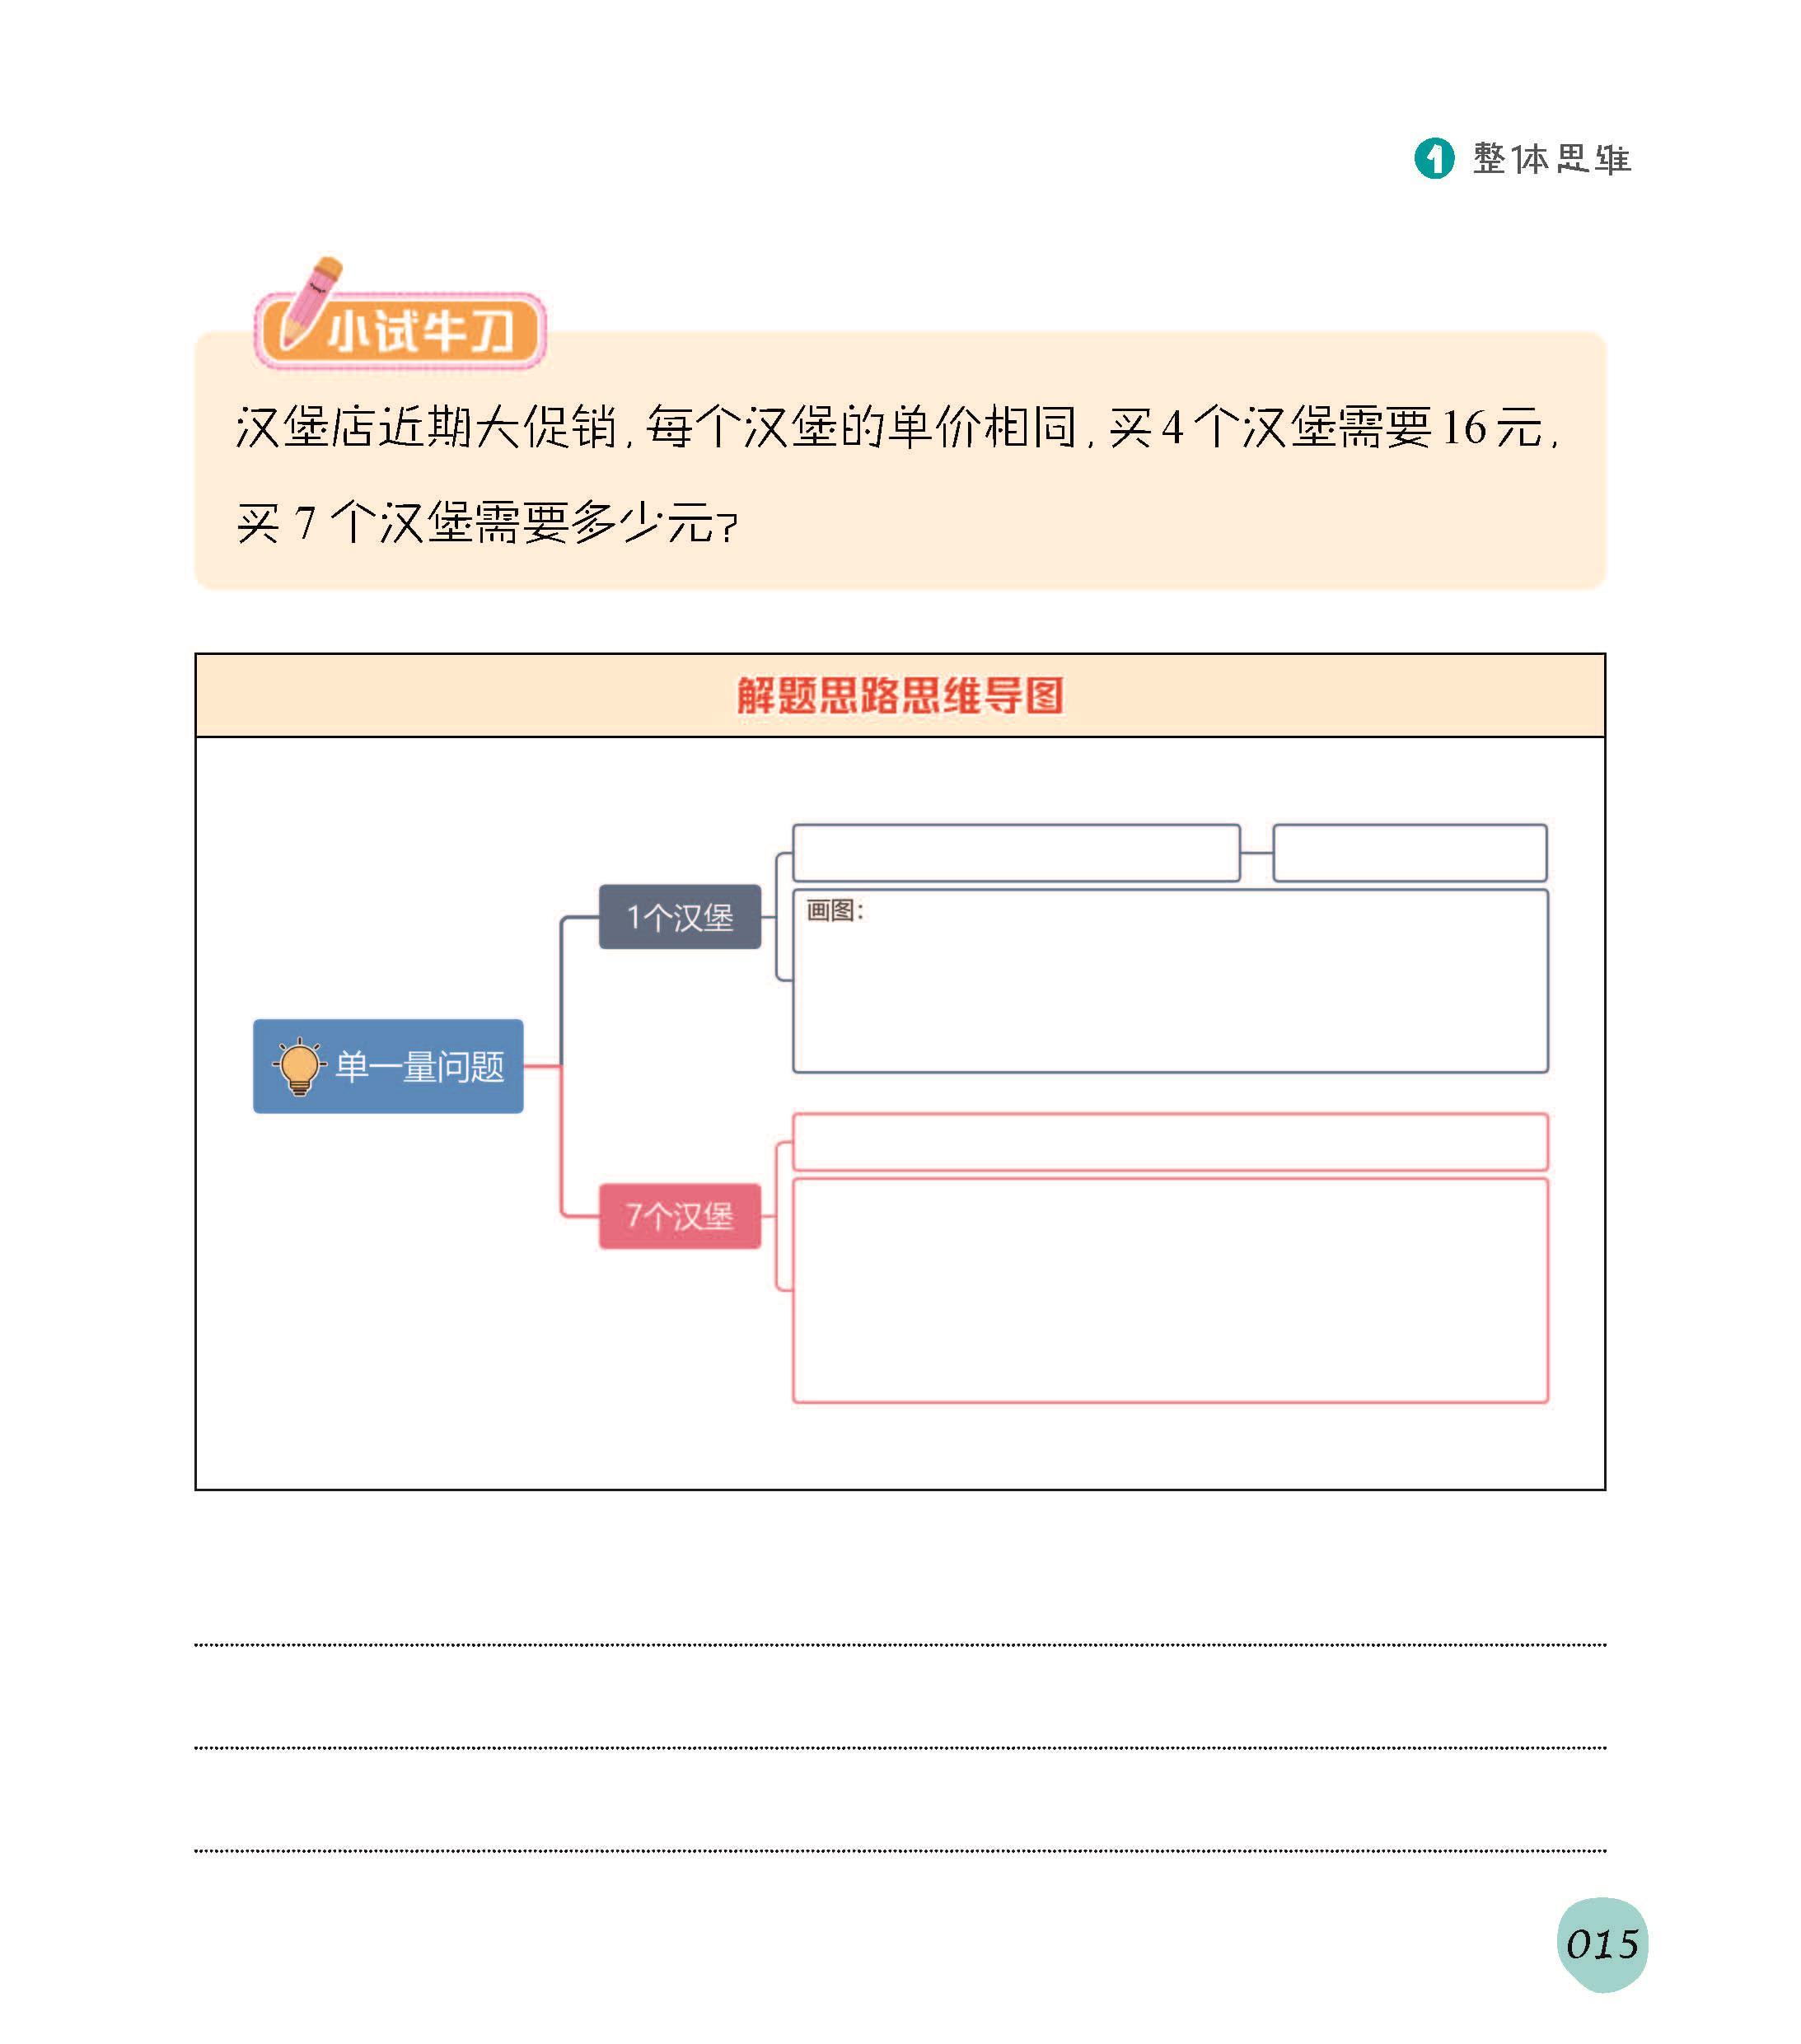Click the light bulb icon

click(x=299, y=1067)
